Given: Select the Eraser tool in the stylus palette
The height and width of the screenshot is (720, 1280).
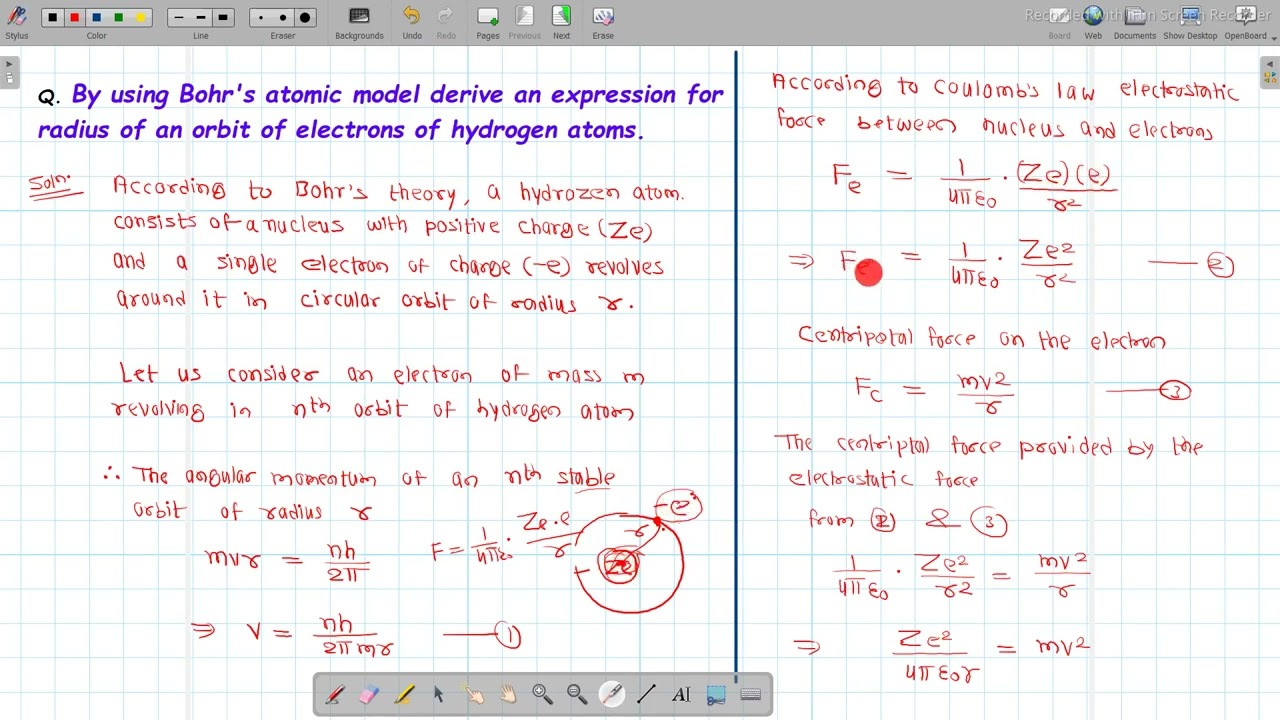Looking at the screenshot, I should pyautogui.click(x=369, y=694).
